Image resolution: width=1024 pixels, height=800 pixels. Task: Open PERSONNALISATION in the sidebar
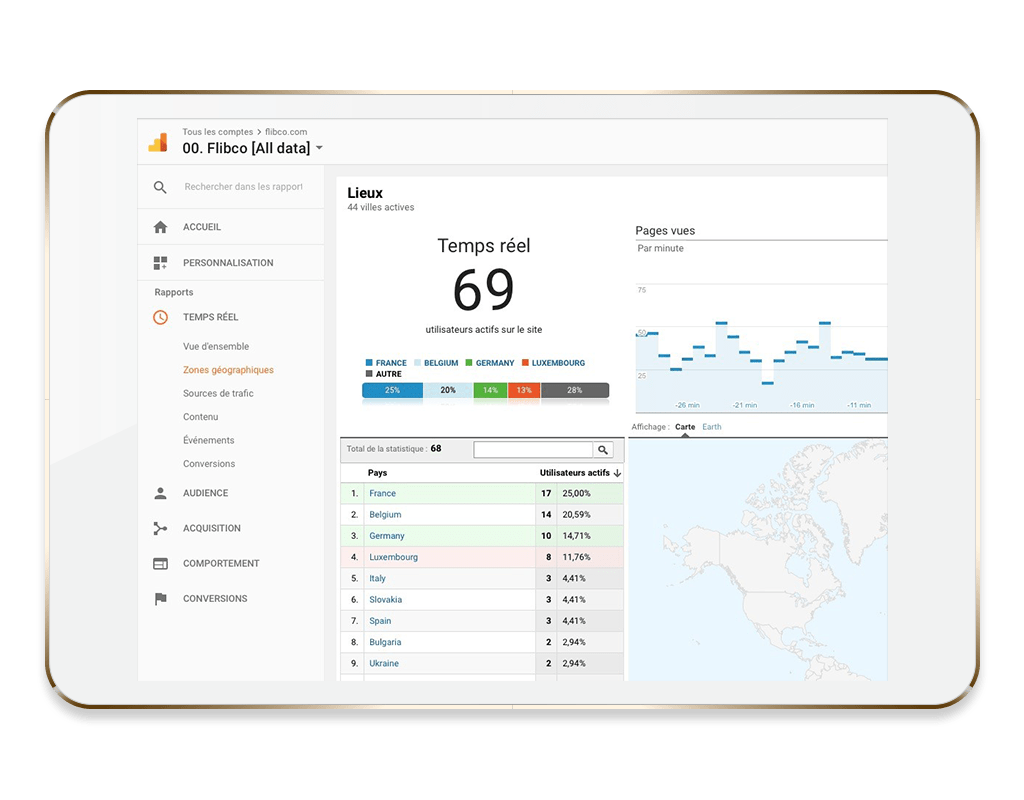228,263
